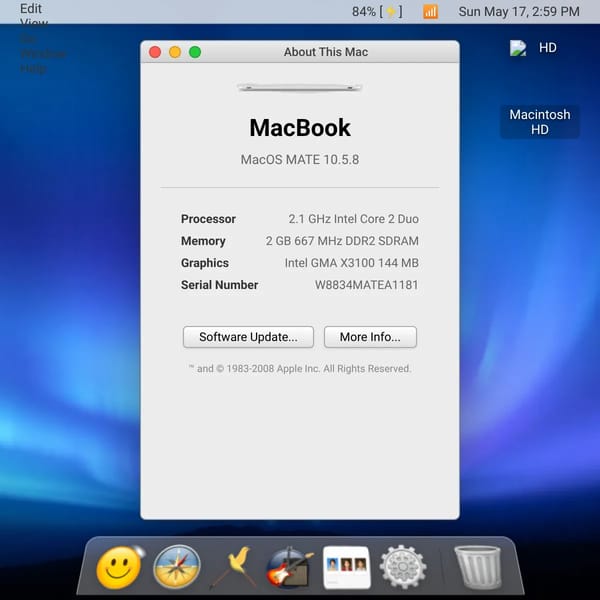Click the Memory label

[203, 241]
